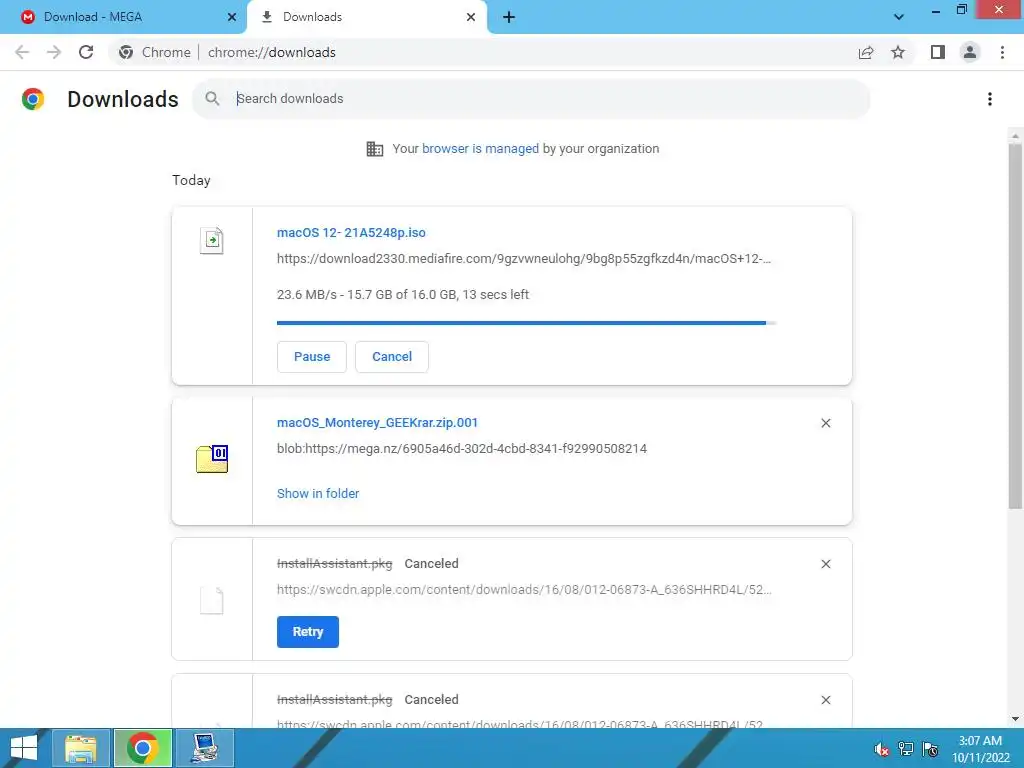Click the Chrome logo beside Downloads
Screen dimensions: 1024x768
[x=33, y=99]
